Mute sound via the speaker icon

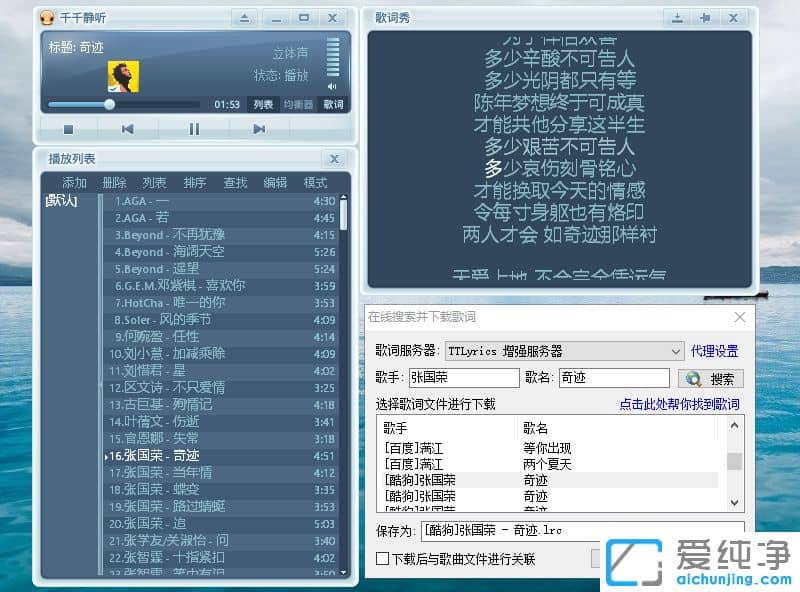point(332,87)
